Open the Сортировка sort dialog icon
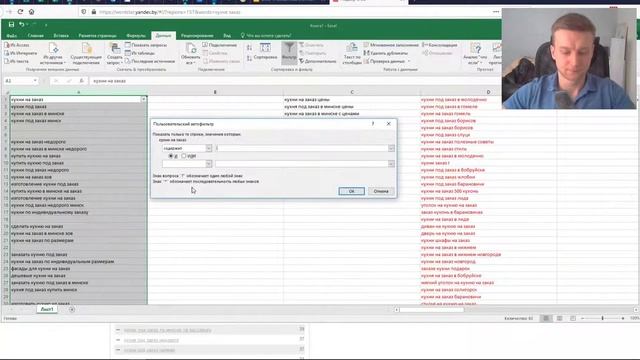 pos(265,51)
